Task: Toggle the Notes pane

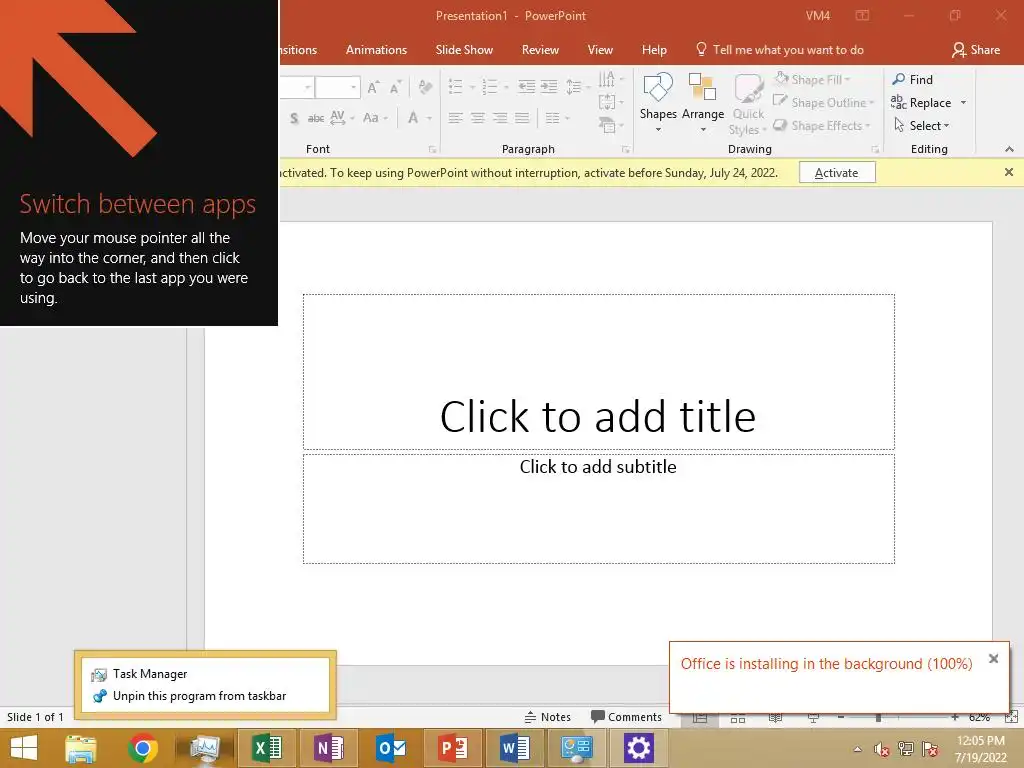Action: click(x=548, y=717)
